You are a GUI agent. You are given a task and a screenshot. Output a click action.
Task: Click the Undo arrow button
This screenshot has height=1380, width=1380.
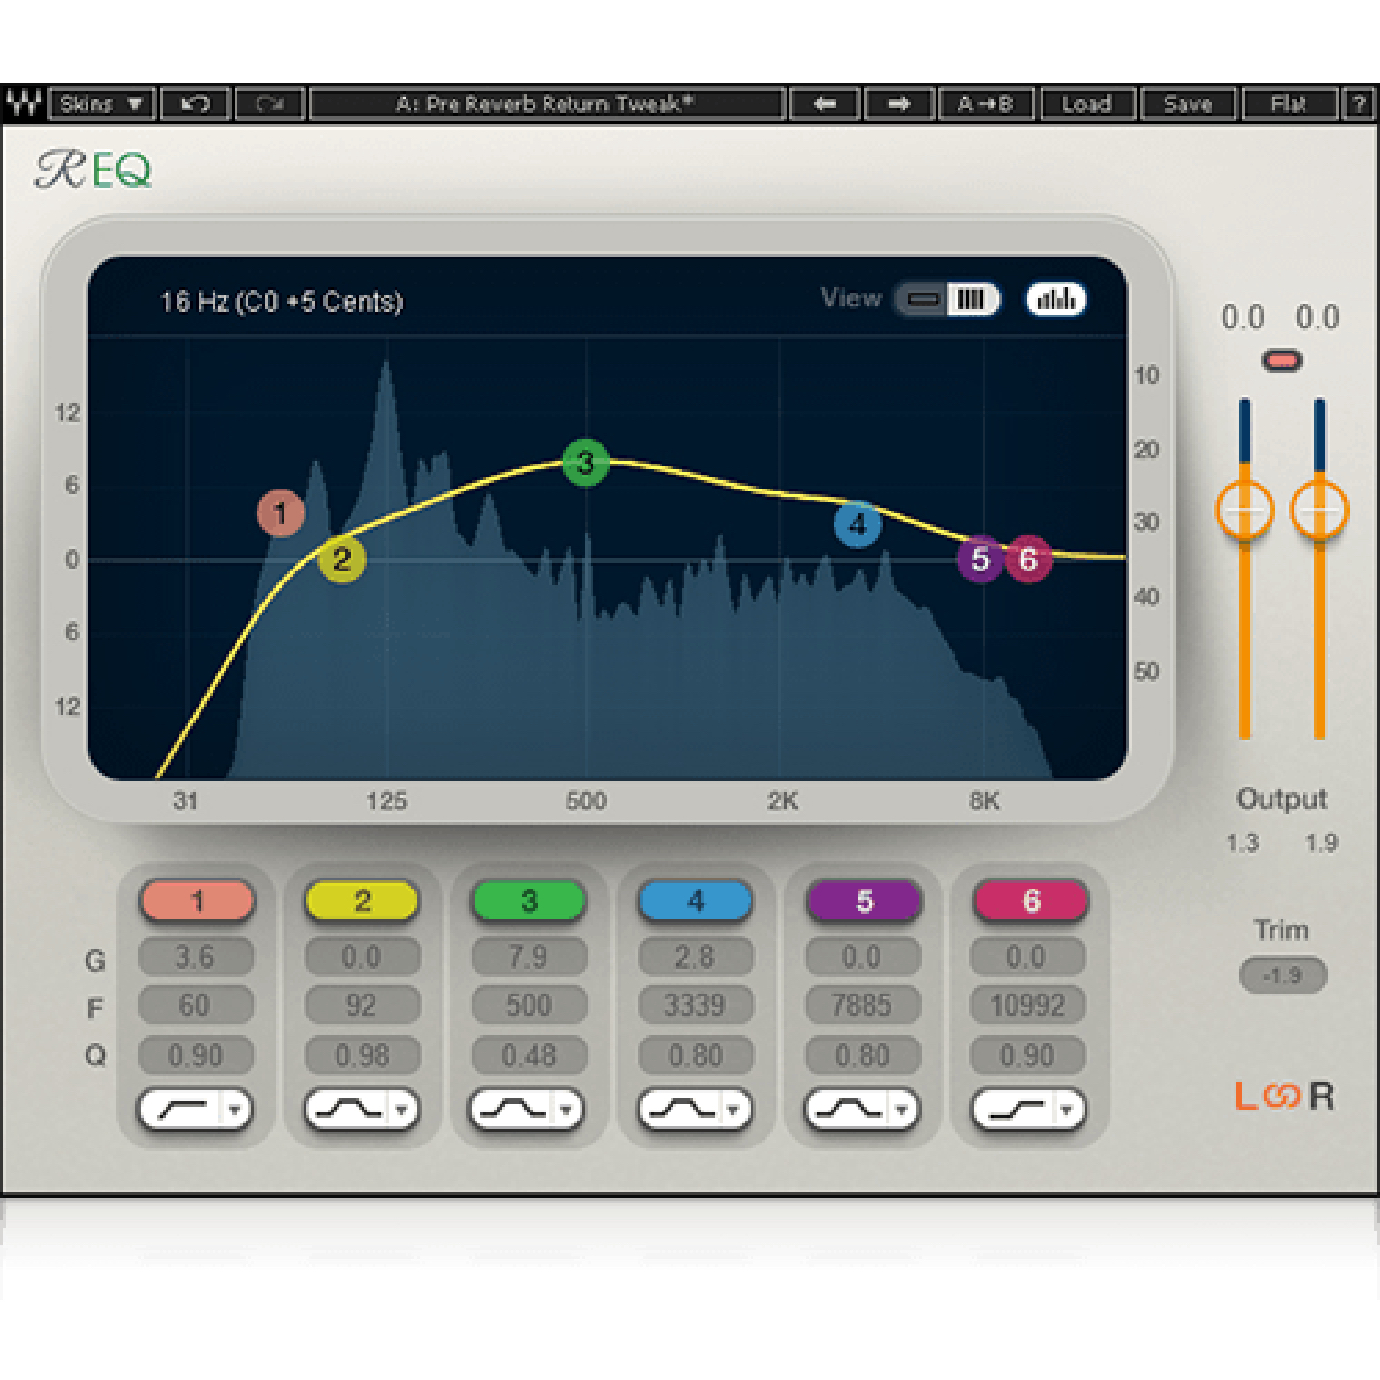(196, 103)
